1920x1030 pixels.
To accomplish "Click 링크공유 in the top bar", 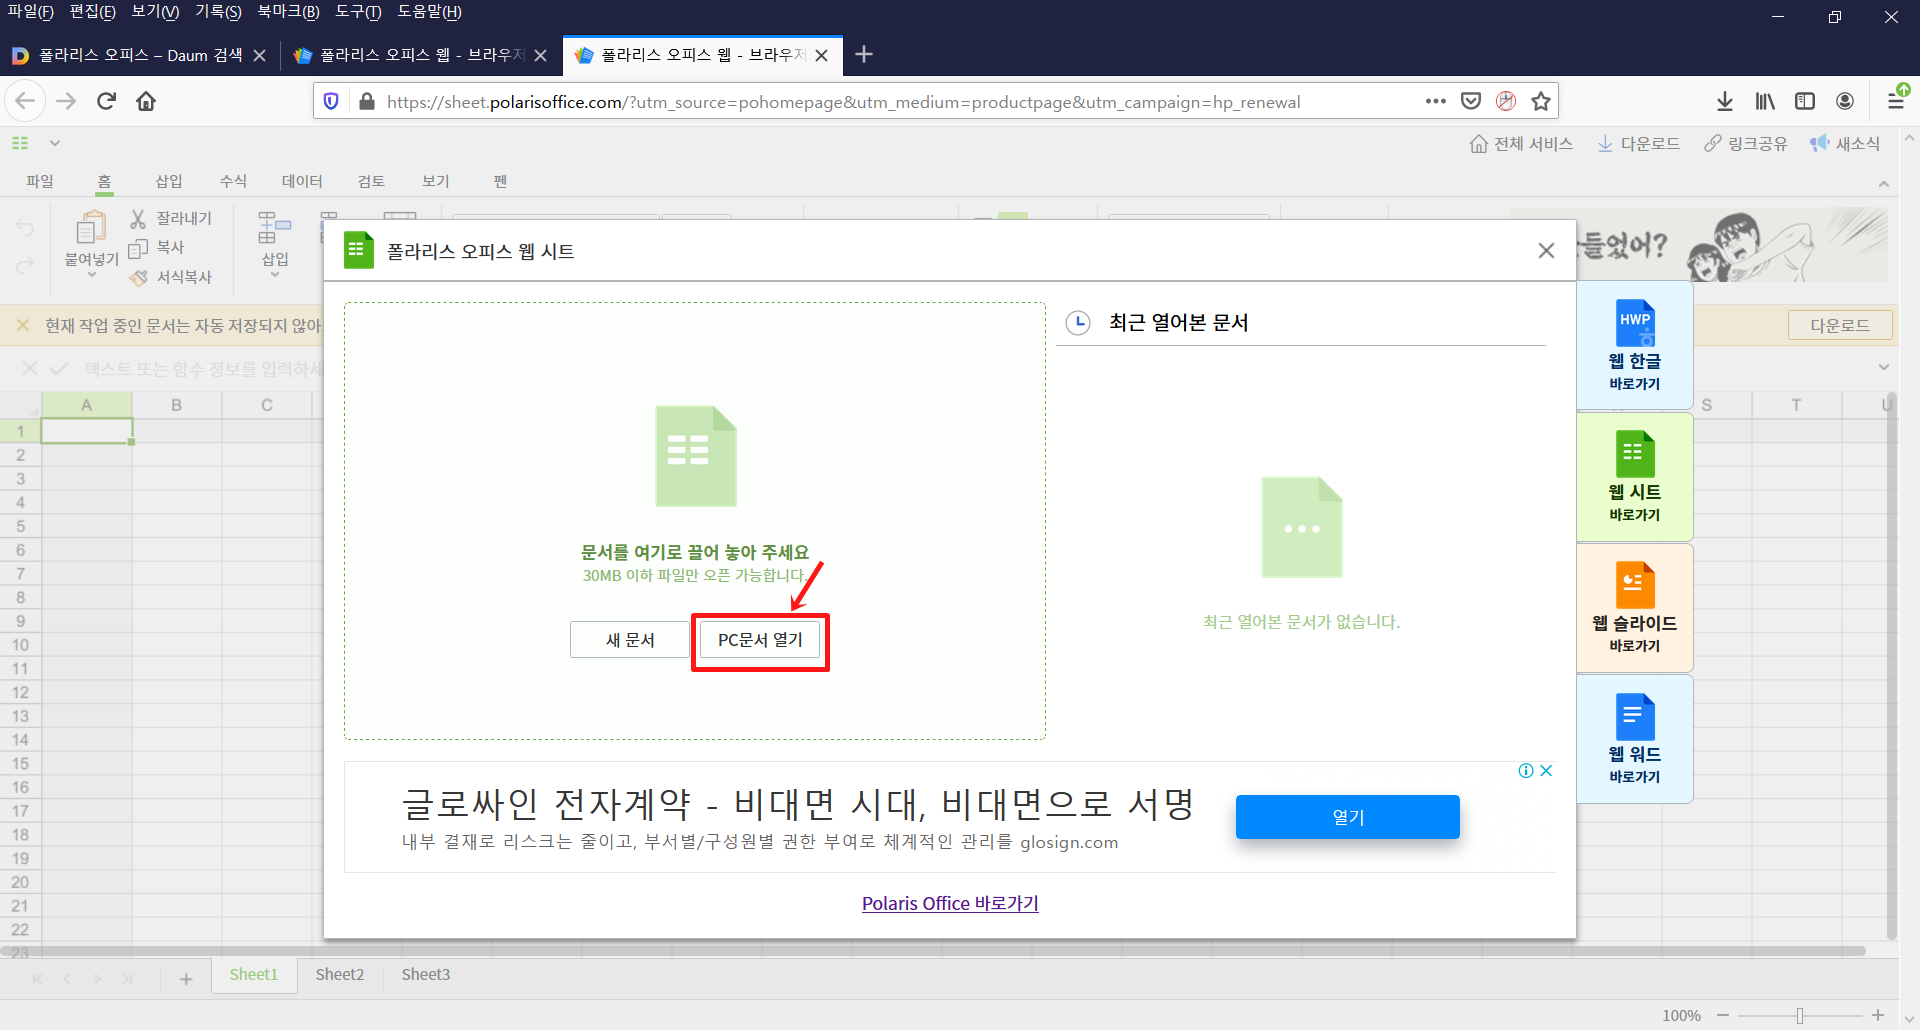I will tap(1746, 144).
